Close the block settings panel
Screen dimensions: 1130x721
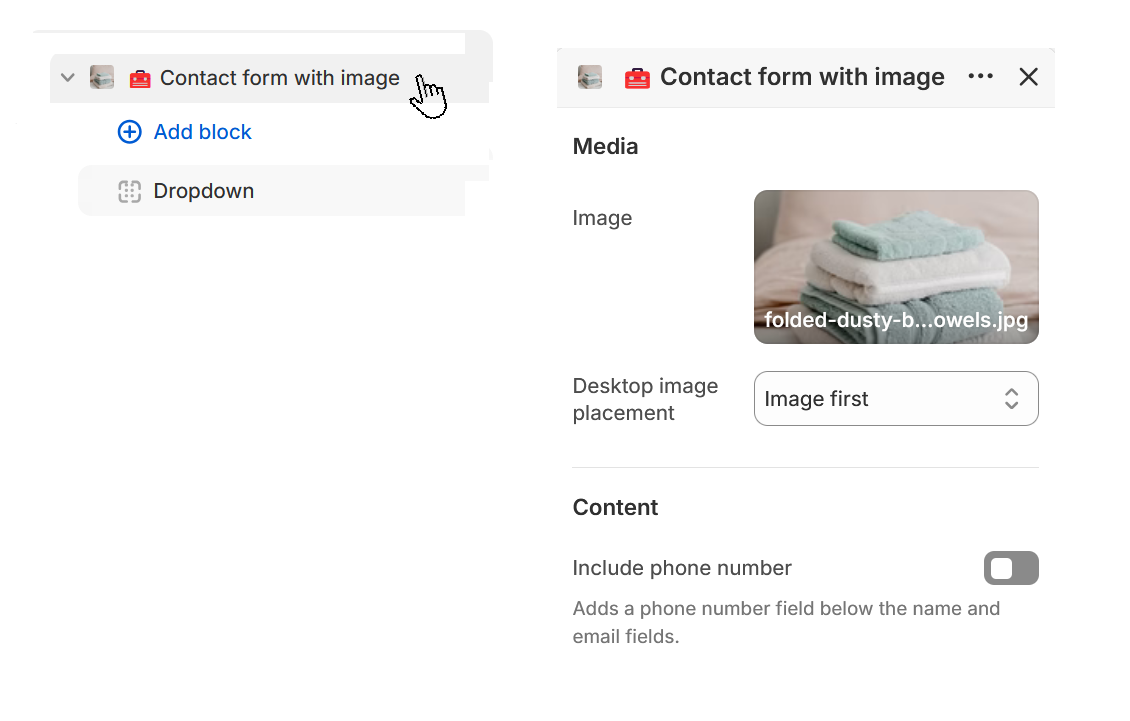coord(1029,76)
